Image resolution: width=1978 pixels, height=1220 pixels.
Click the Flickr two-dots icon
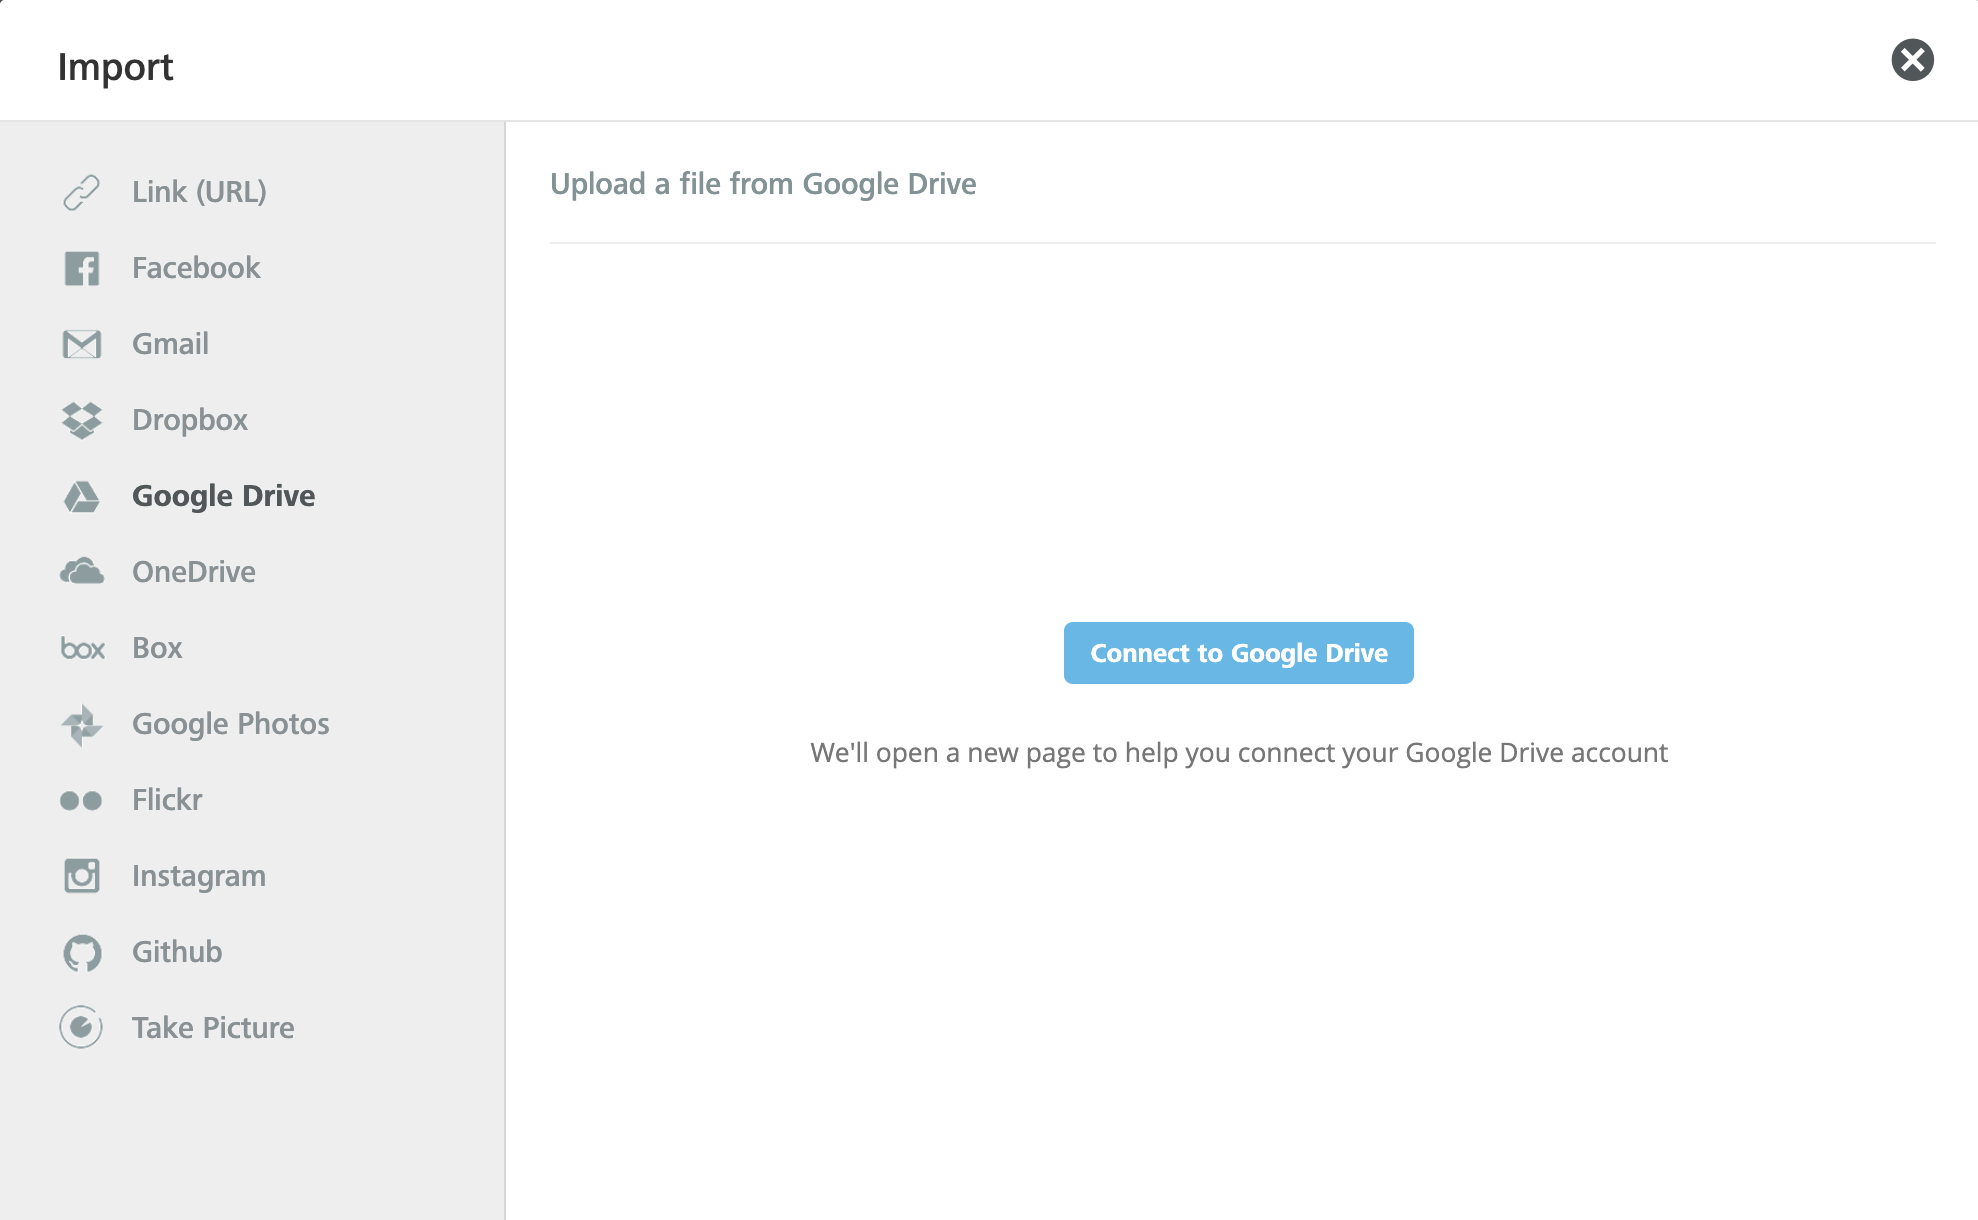point(81,800)
